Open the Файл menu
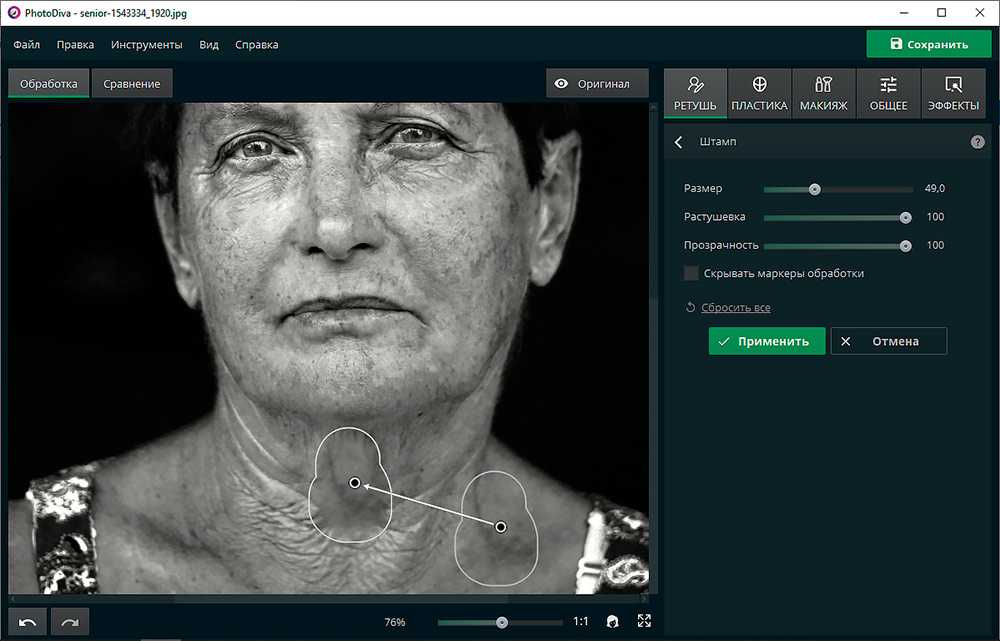1000x641 pixels. 27,44
